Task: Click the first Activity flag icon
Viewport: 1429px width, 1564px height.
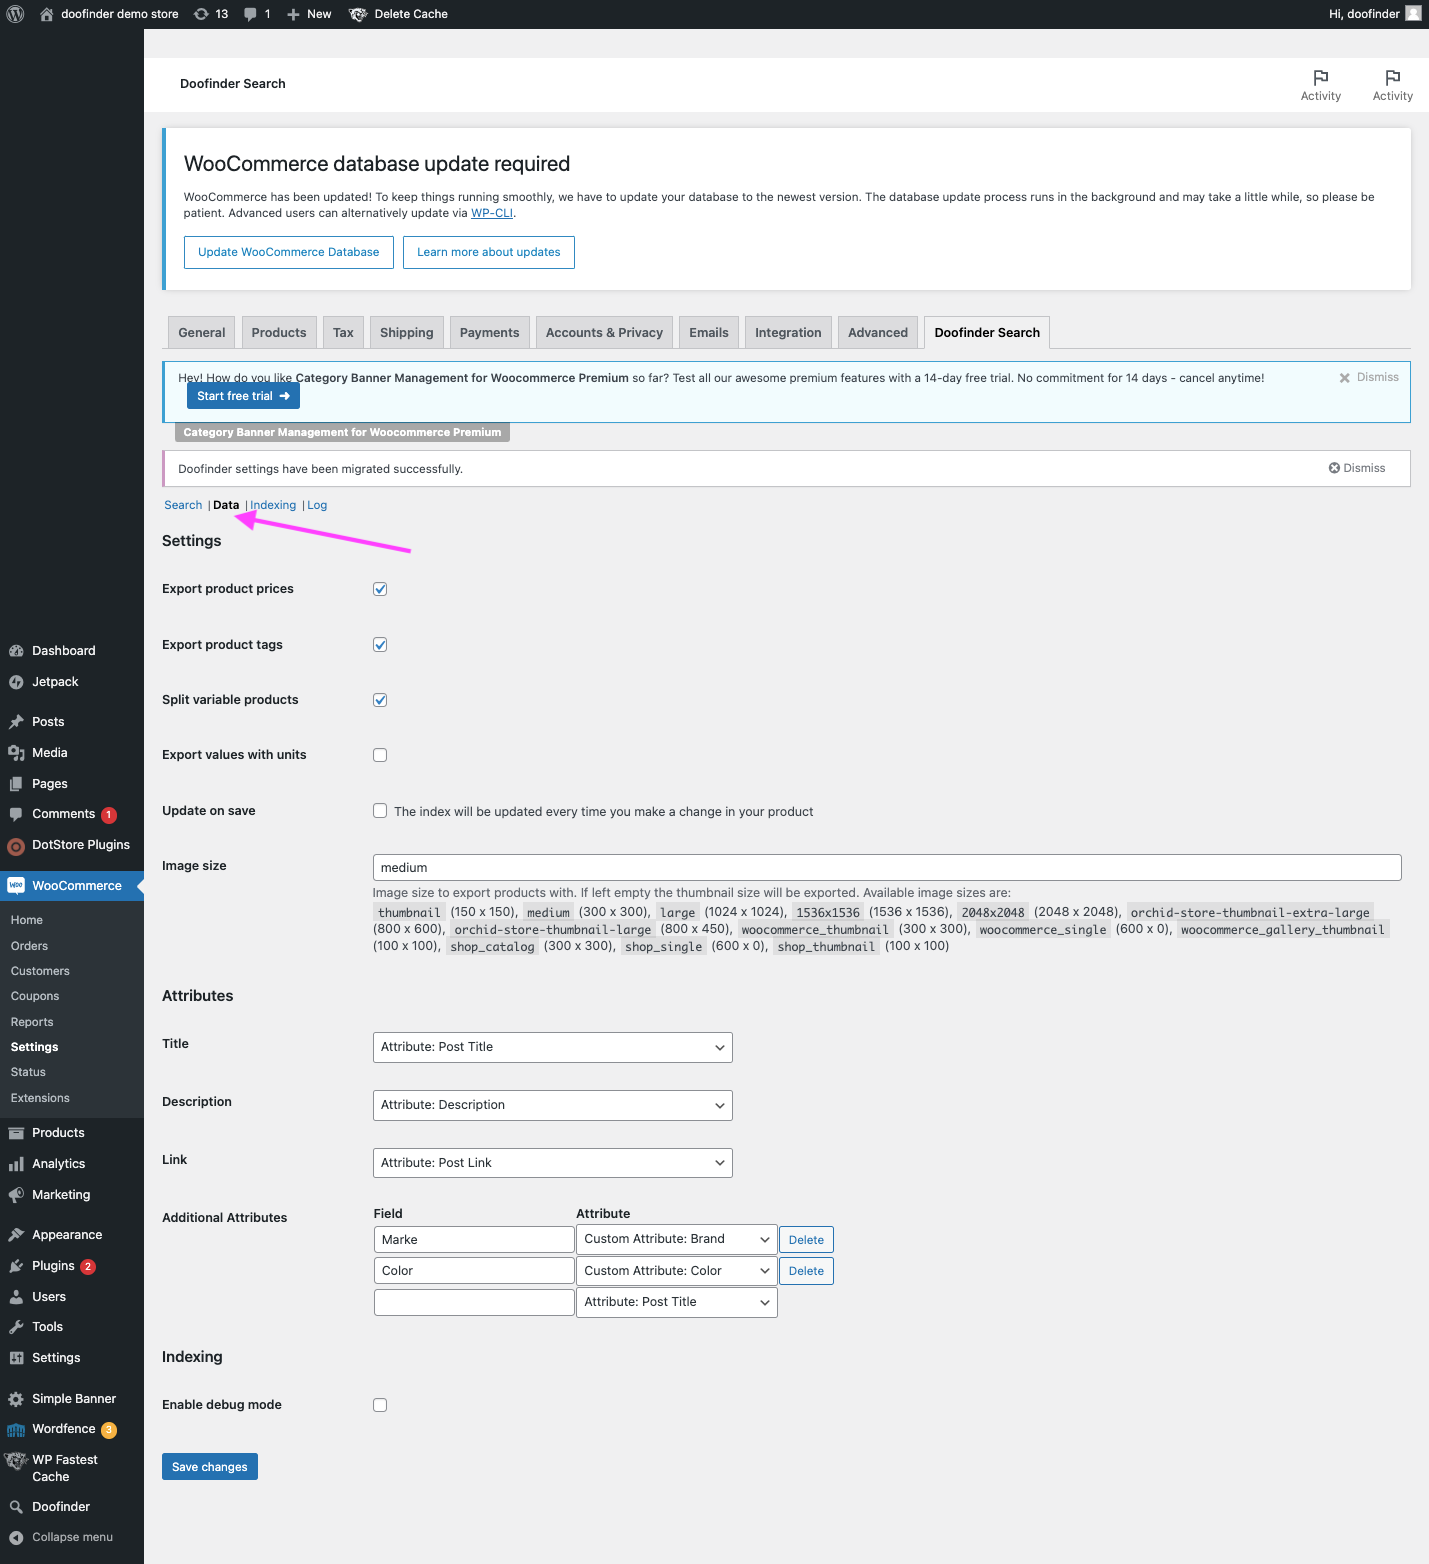Action: click(x=1320, y=77)
